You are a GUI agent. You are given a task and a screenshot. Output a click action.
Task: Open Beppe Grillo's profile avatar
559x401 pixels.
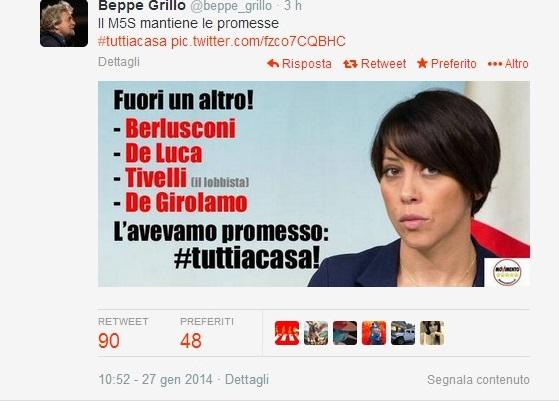pos(64,23)
